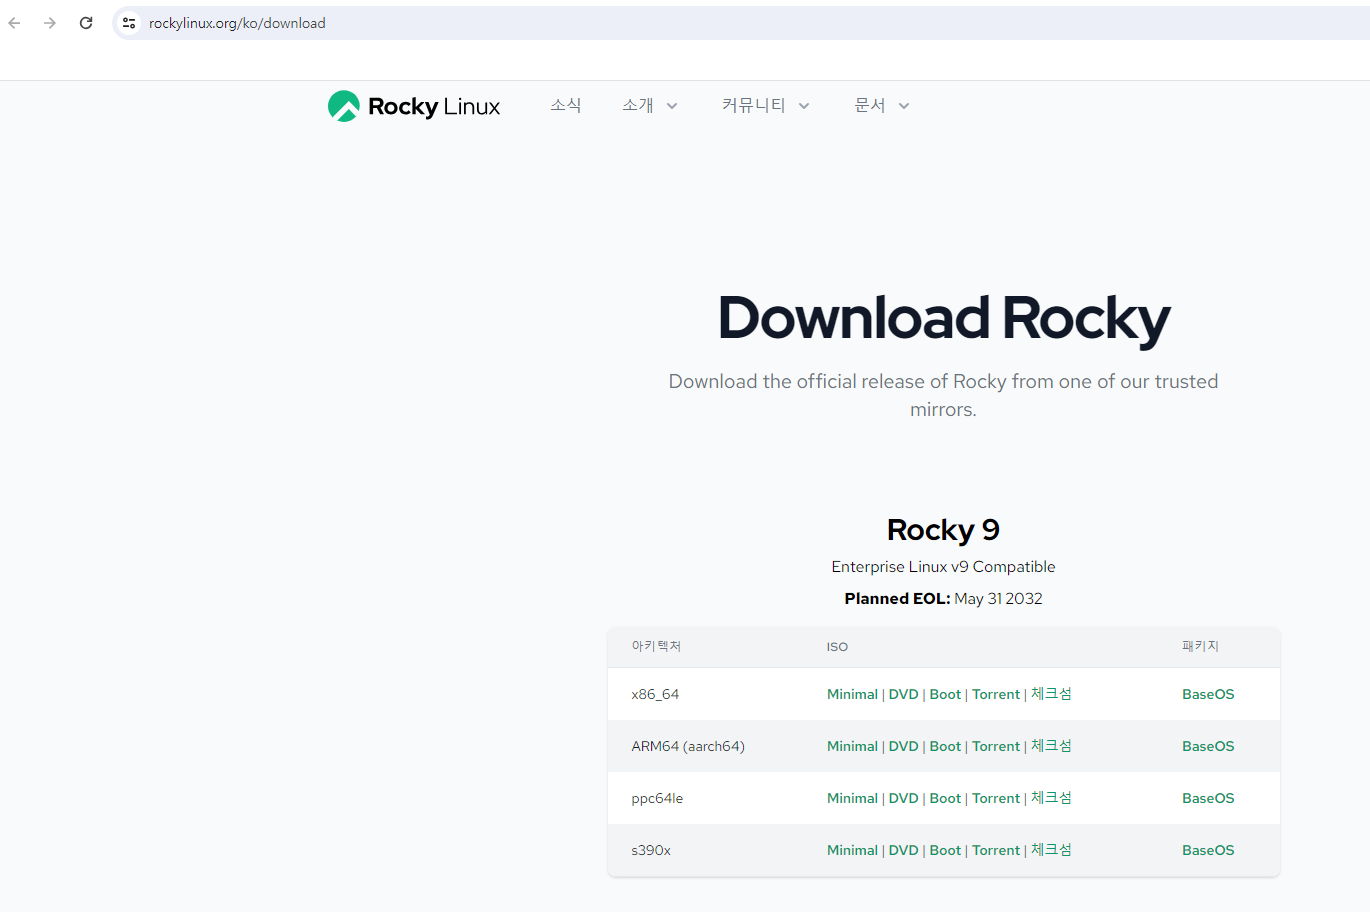
Task: Click the ISO column header
Action: point(837,647)
